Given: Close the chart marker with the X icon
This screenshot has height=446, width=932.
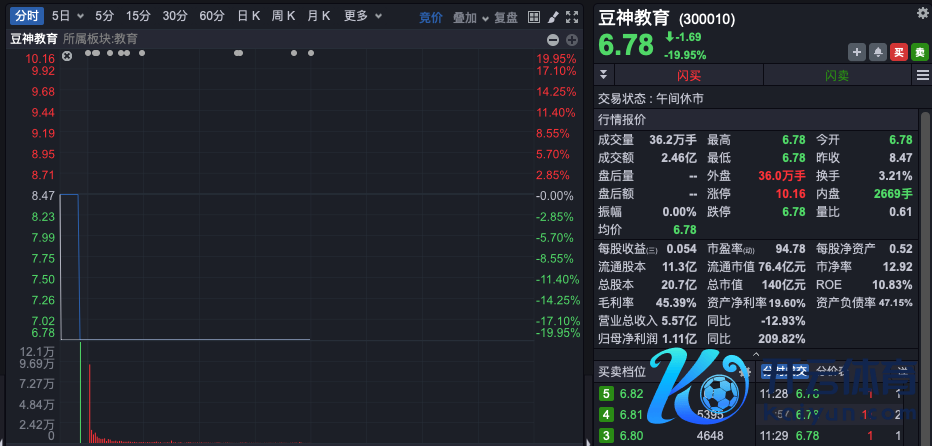Looking at the screenshot, I should (x=67, y=57).
